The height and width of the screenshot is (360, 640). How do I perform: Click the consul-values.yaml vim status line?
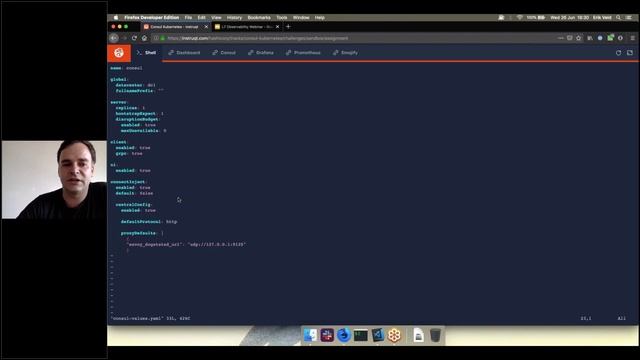150,318
